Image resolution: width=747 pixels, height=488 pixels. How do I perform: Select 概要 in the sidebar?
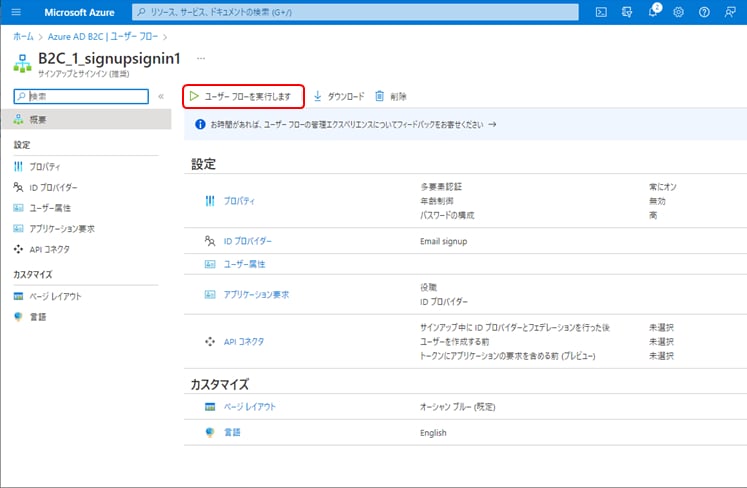click(86, 119)
